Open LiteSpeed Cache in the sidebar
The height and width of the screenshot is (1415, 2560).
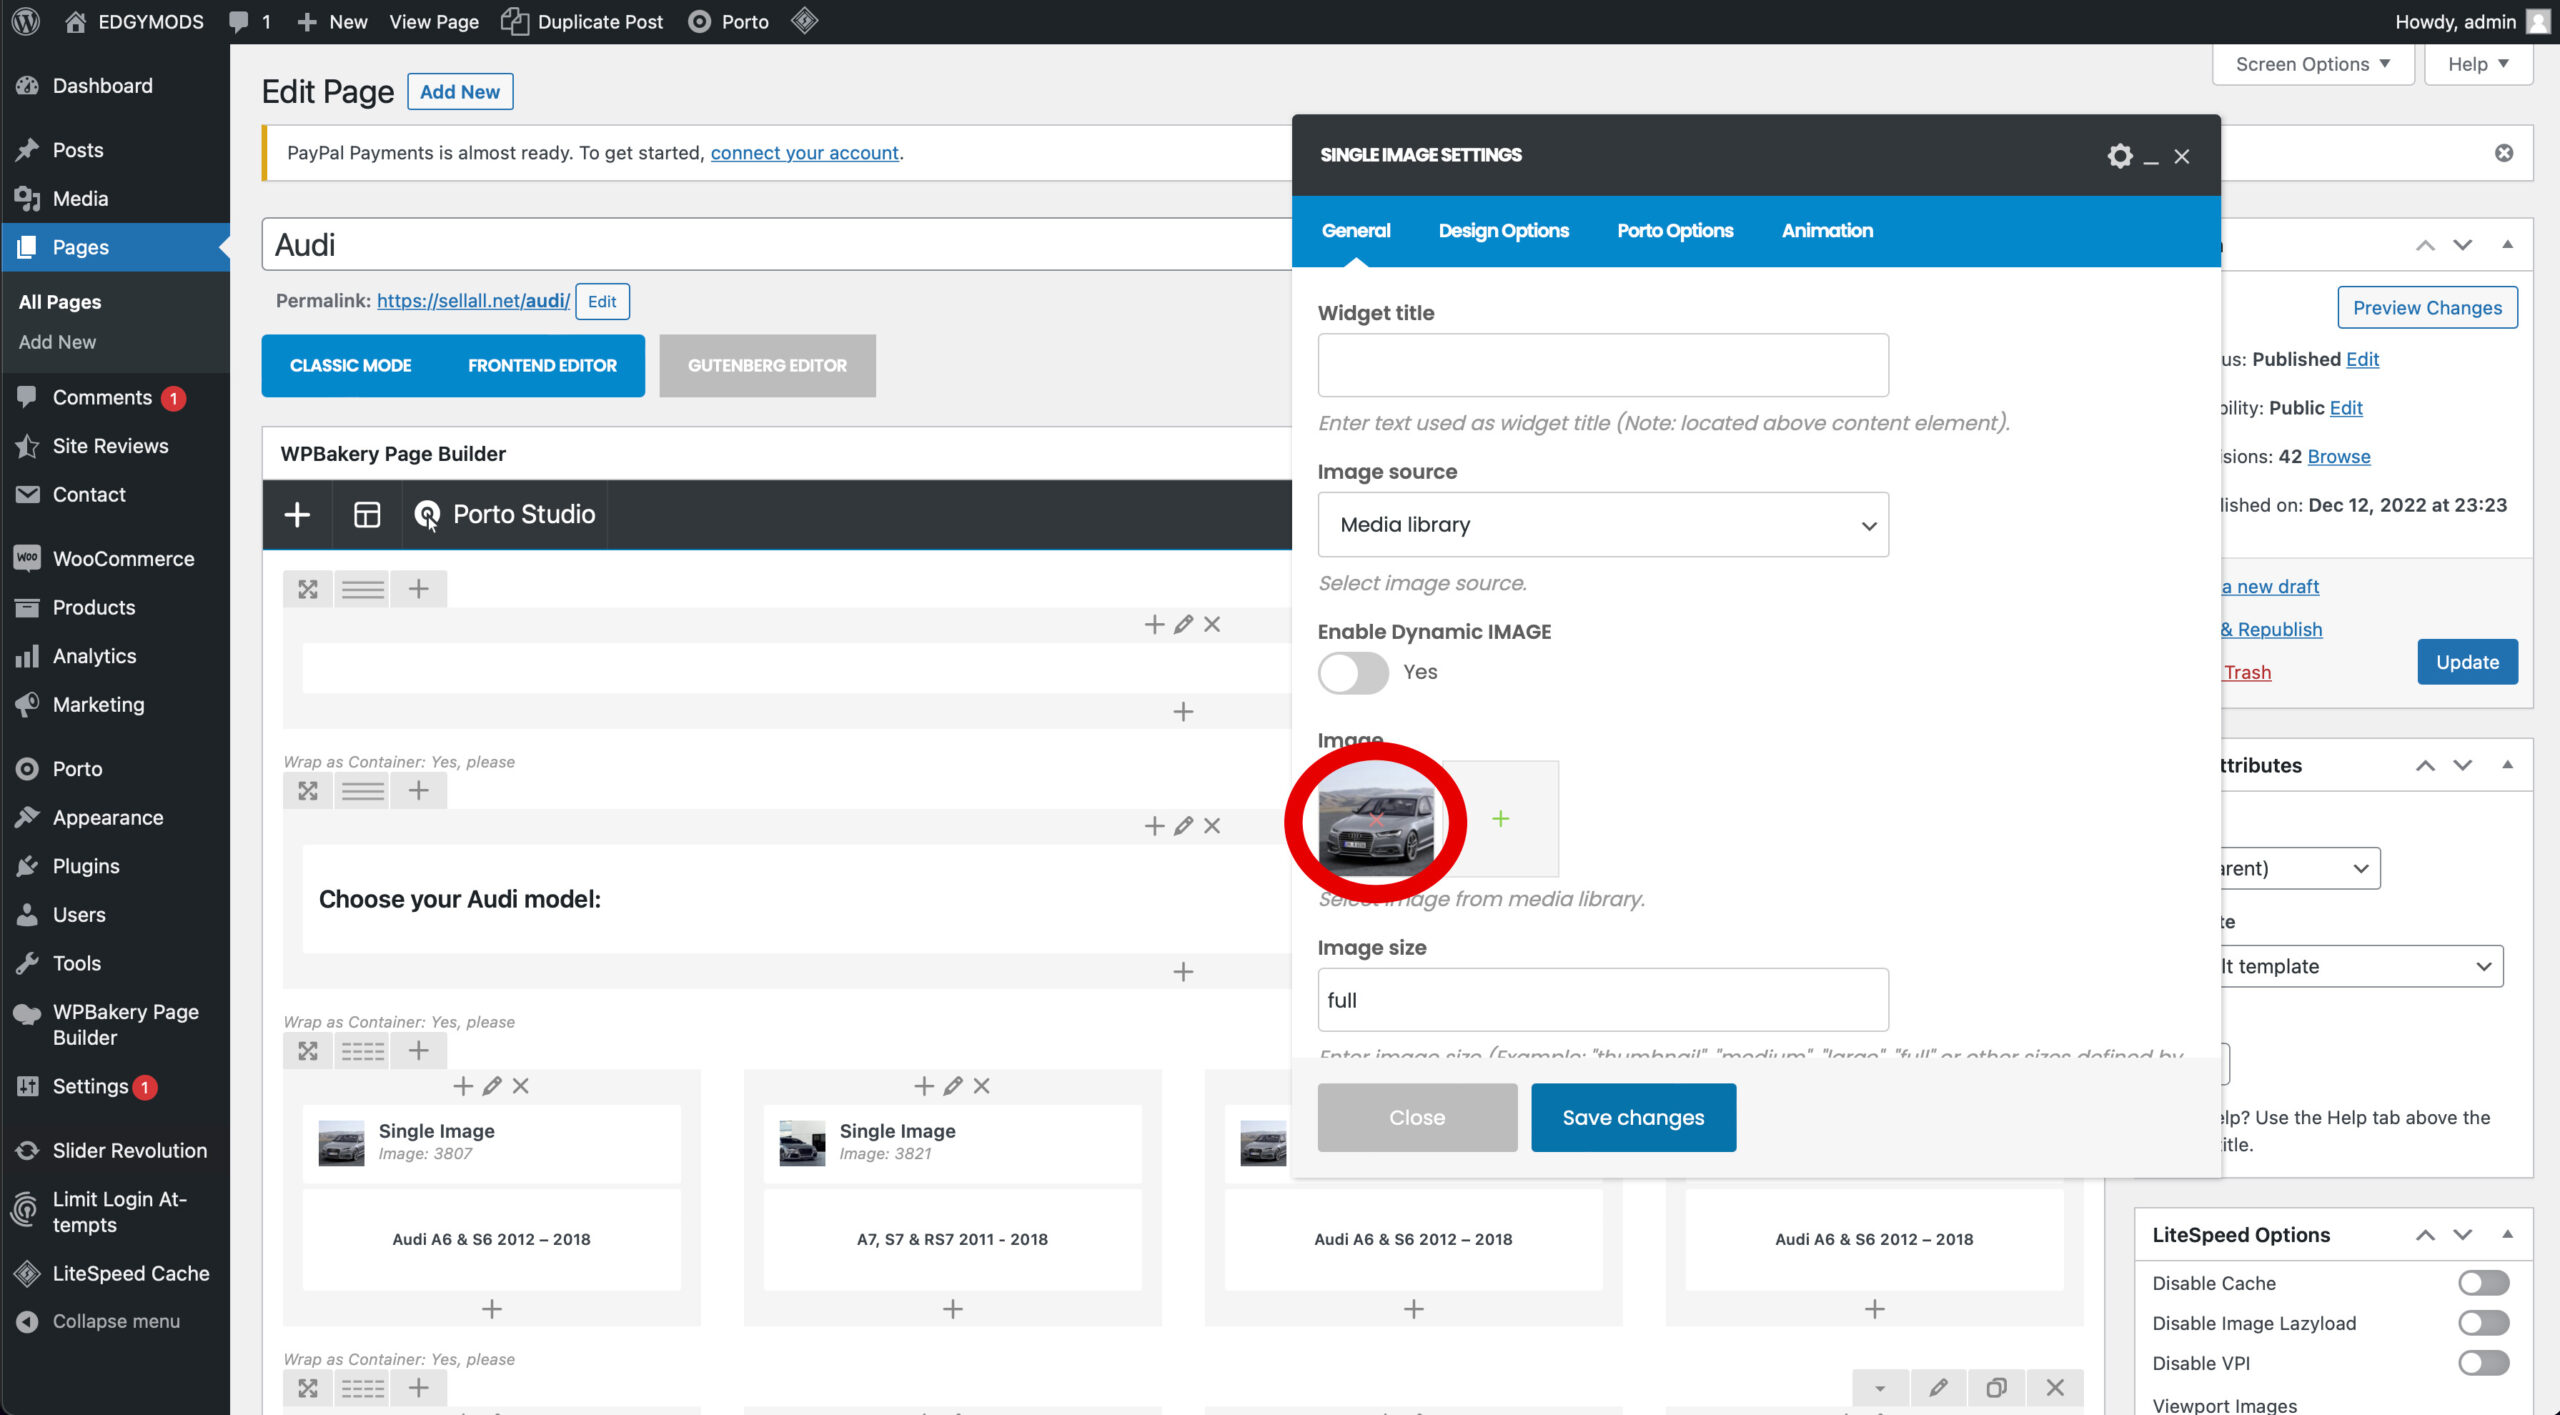(x=115, y=1273)
